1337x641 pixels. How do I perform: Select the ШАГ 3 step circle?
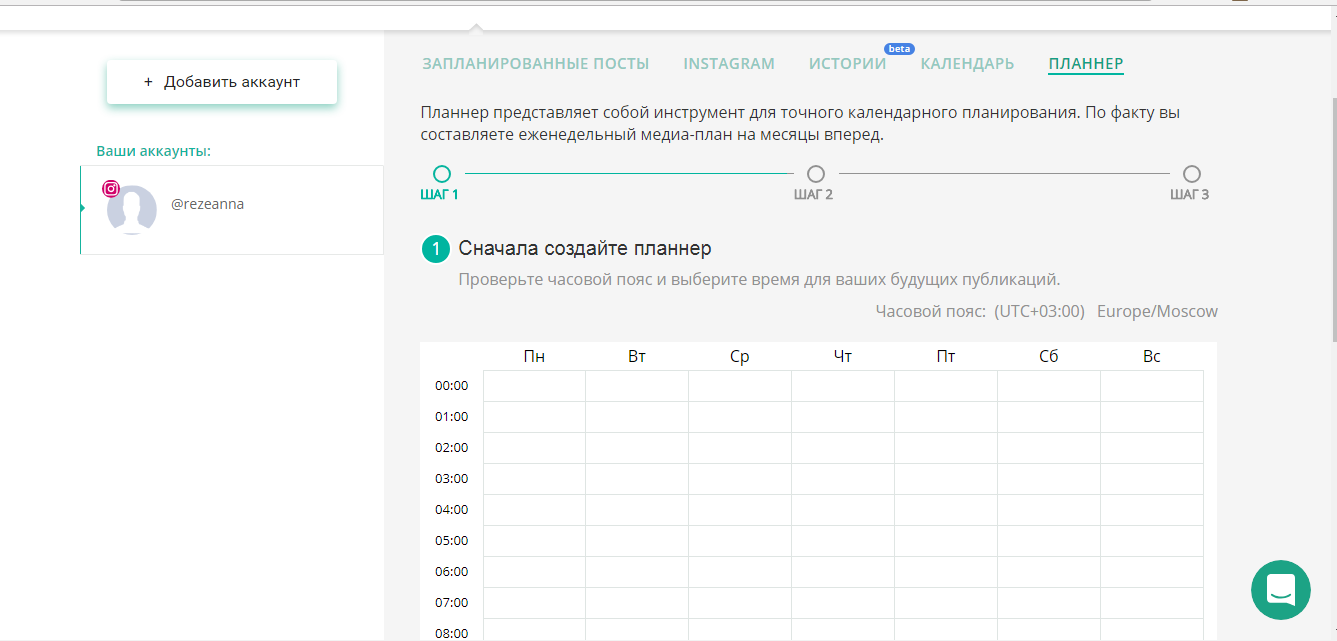[x=1190, y=173]
